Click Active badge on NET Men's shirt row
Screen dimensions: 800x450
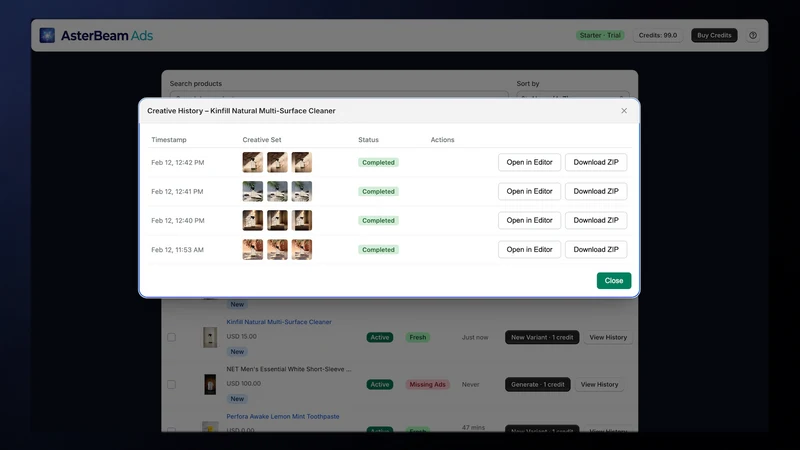pos(380,384)
